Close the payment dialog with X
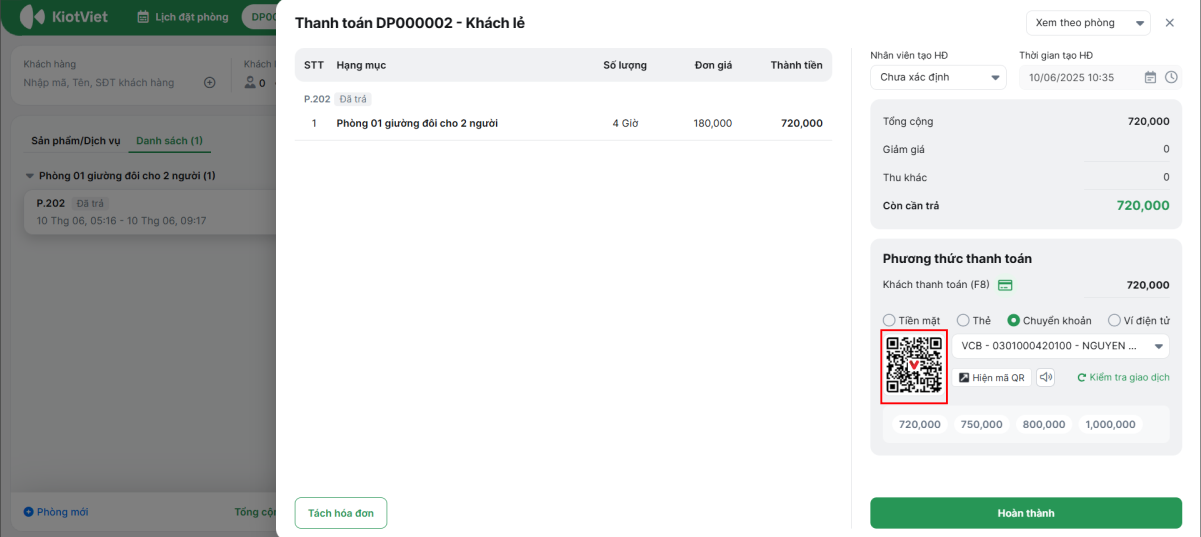This screenshot has width=1201, height=537. tap(1170, 23)
